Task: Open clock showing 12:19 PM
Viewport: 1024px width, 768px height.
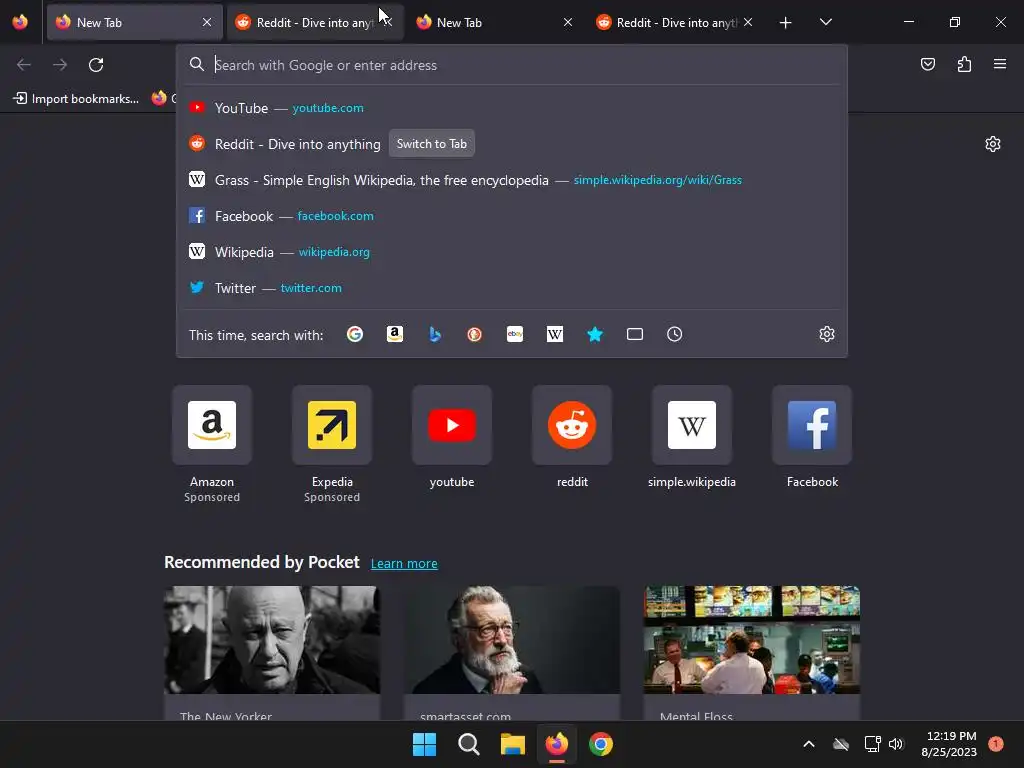Action: (x=950, y=744)
